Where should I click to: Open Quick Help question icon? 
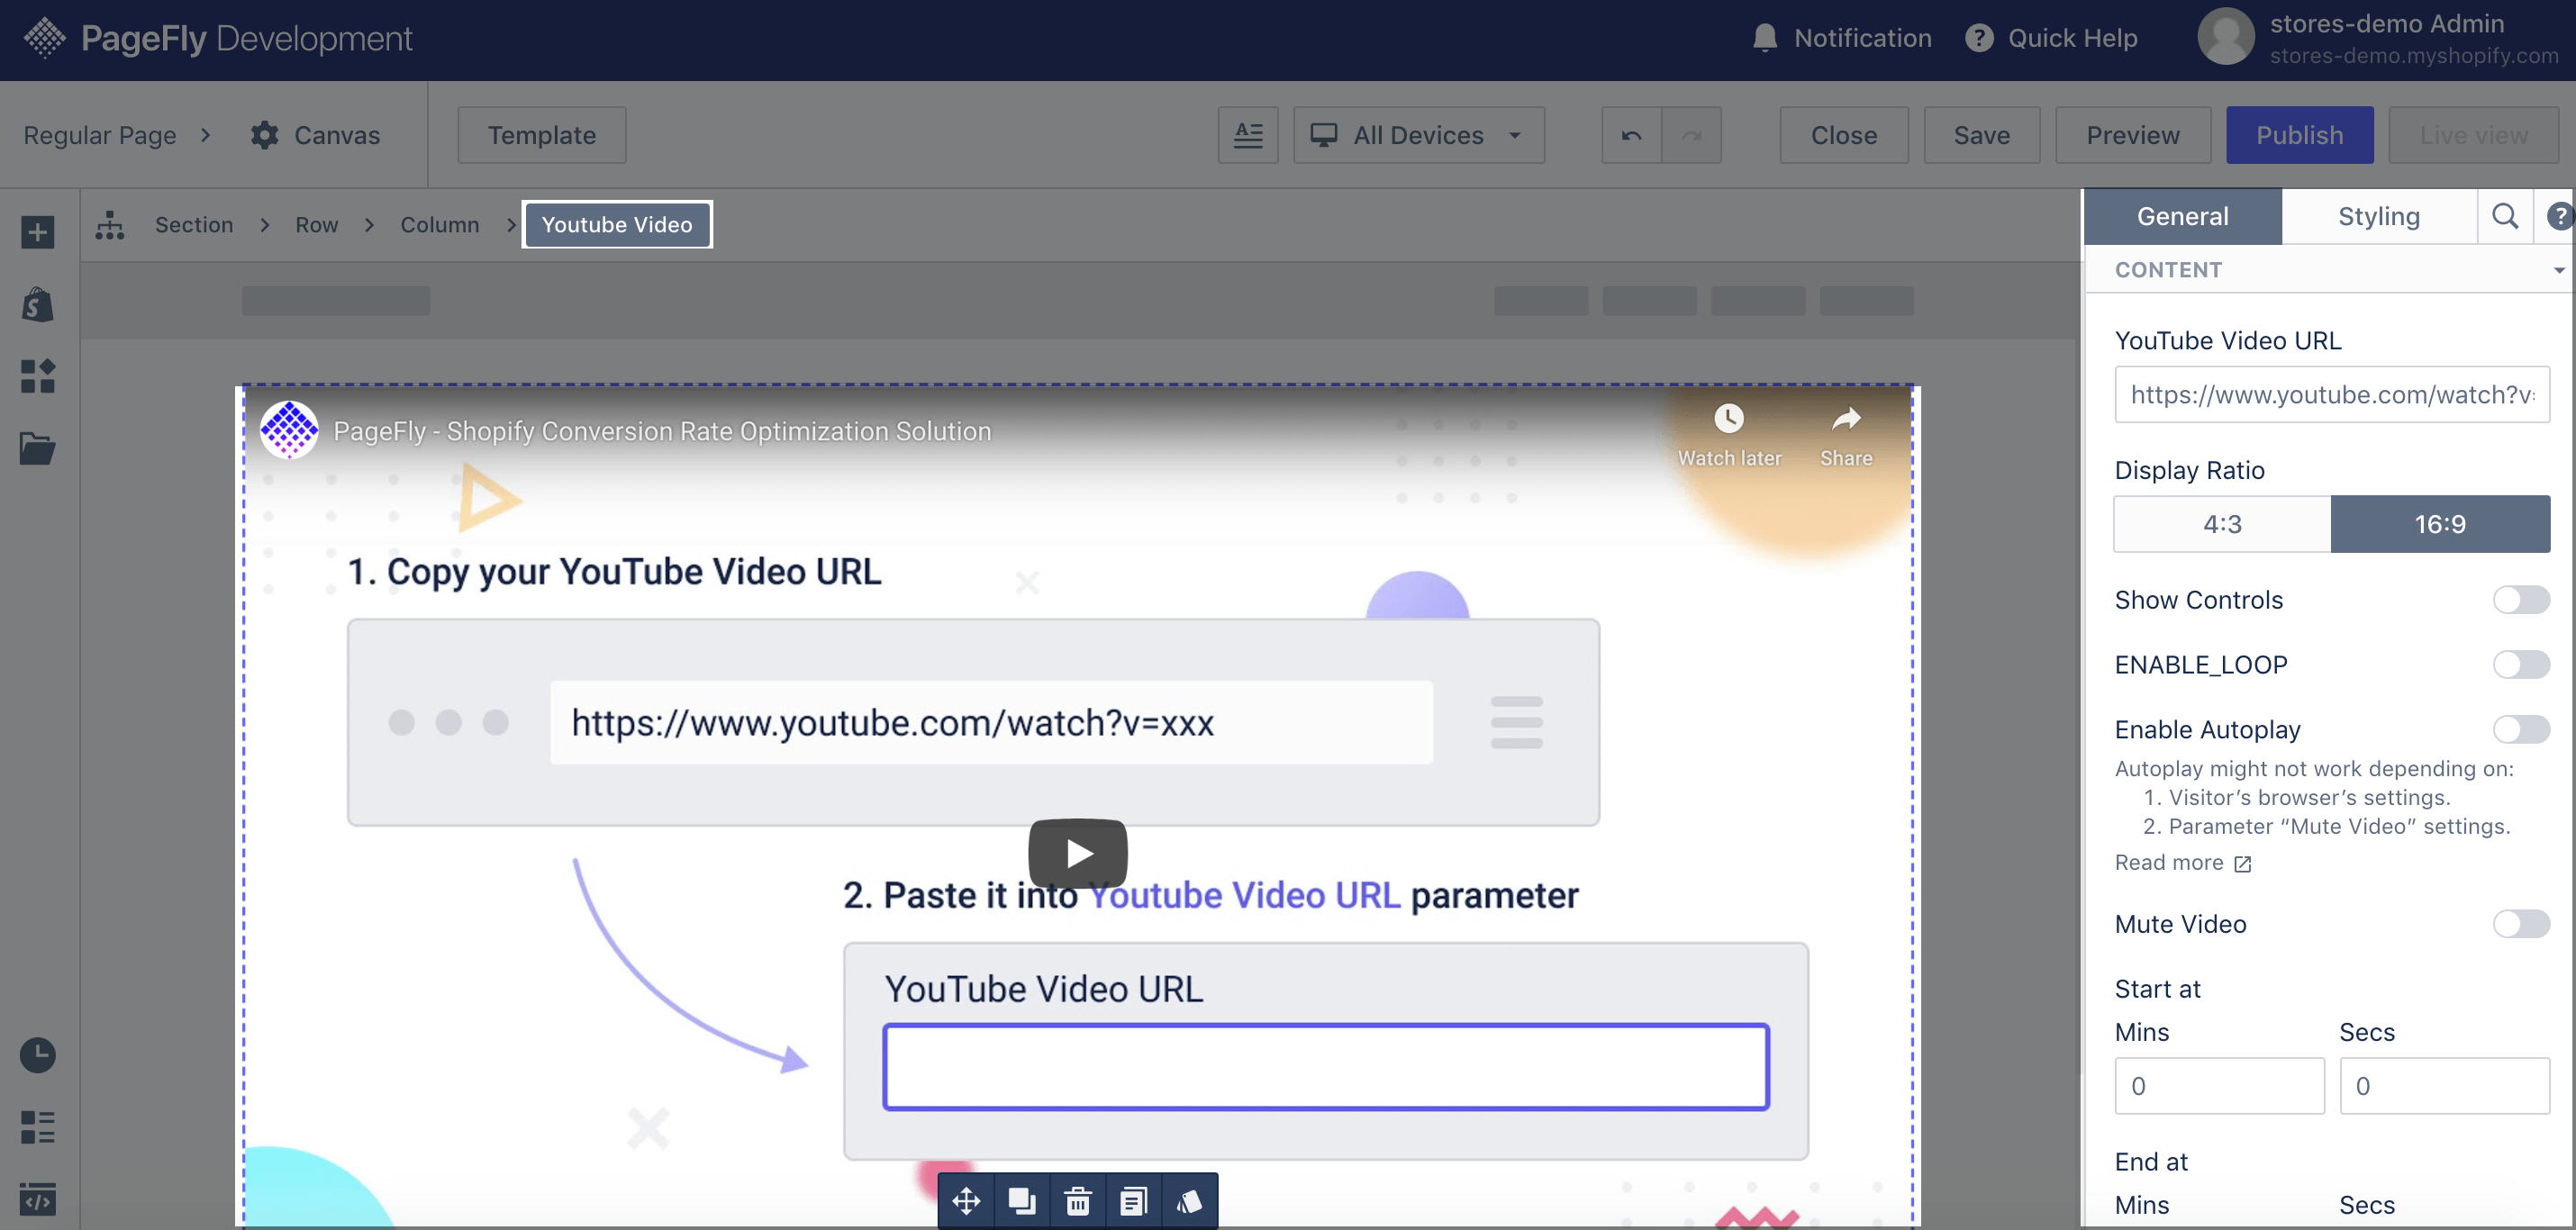coord(1978,38)
